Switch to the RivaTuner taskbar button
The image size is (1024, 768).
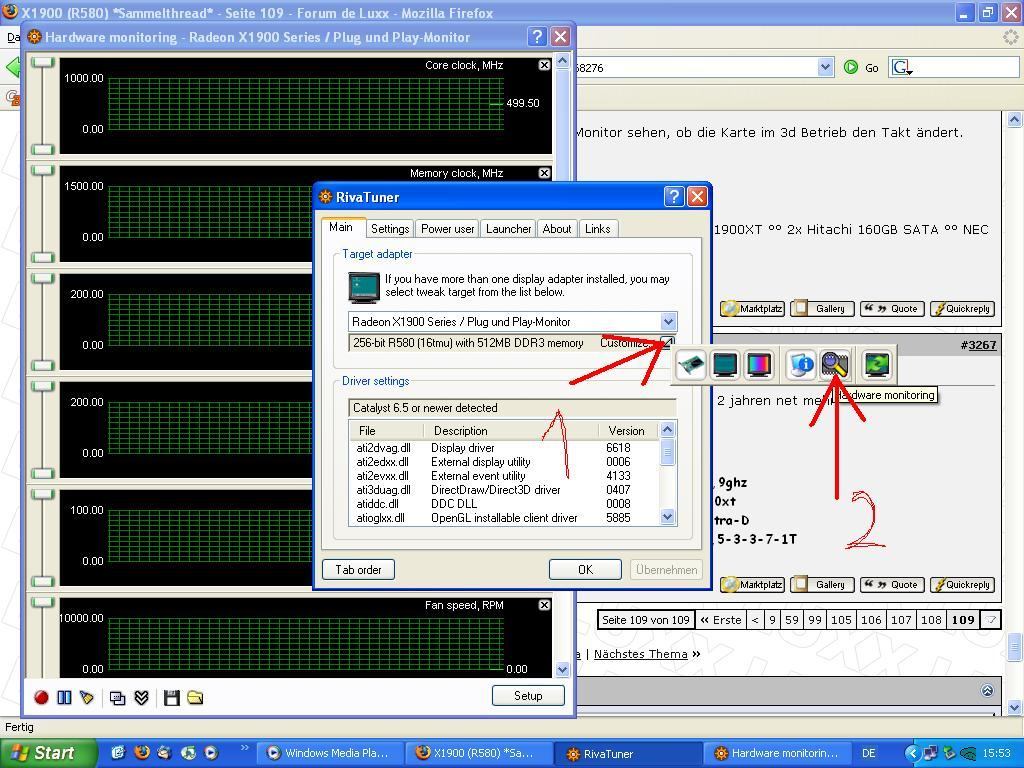pos(628,754)
